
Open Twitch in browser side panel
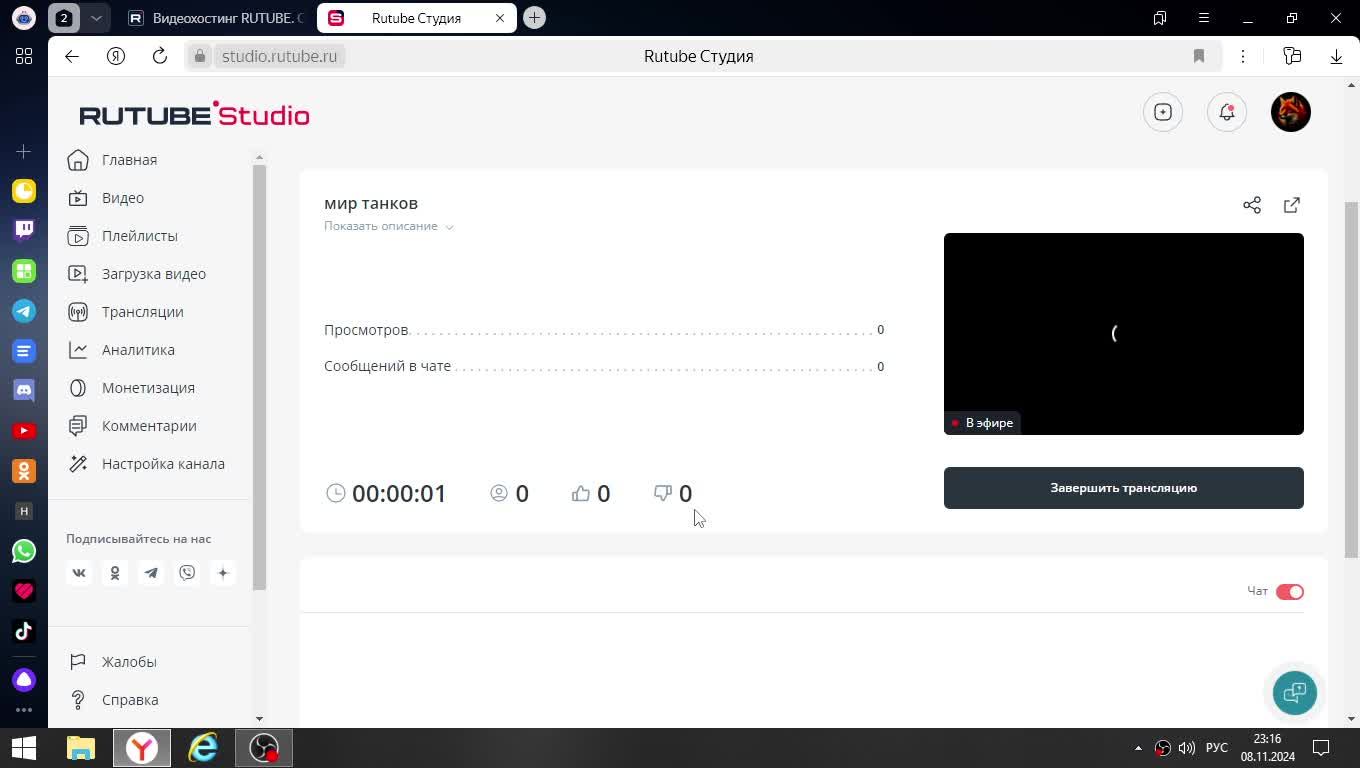coord(24,231)
